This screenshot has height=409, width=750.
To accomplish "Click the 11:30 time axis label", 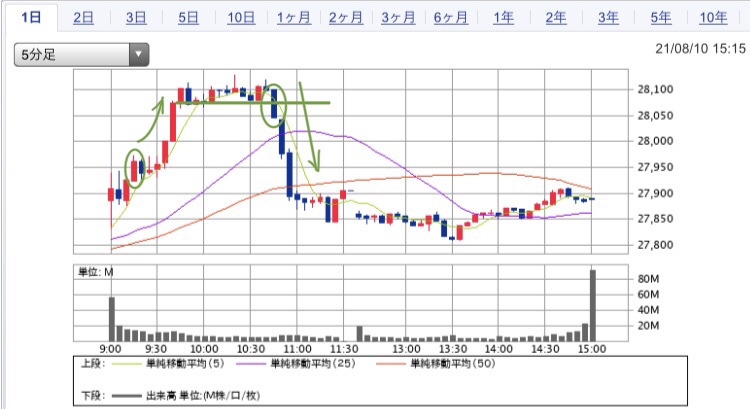I will 344,349.
